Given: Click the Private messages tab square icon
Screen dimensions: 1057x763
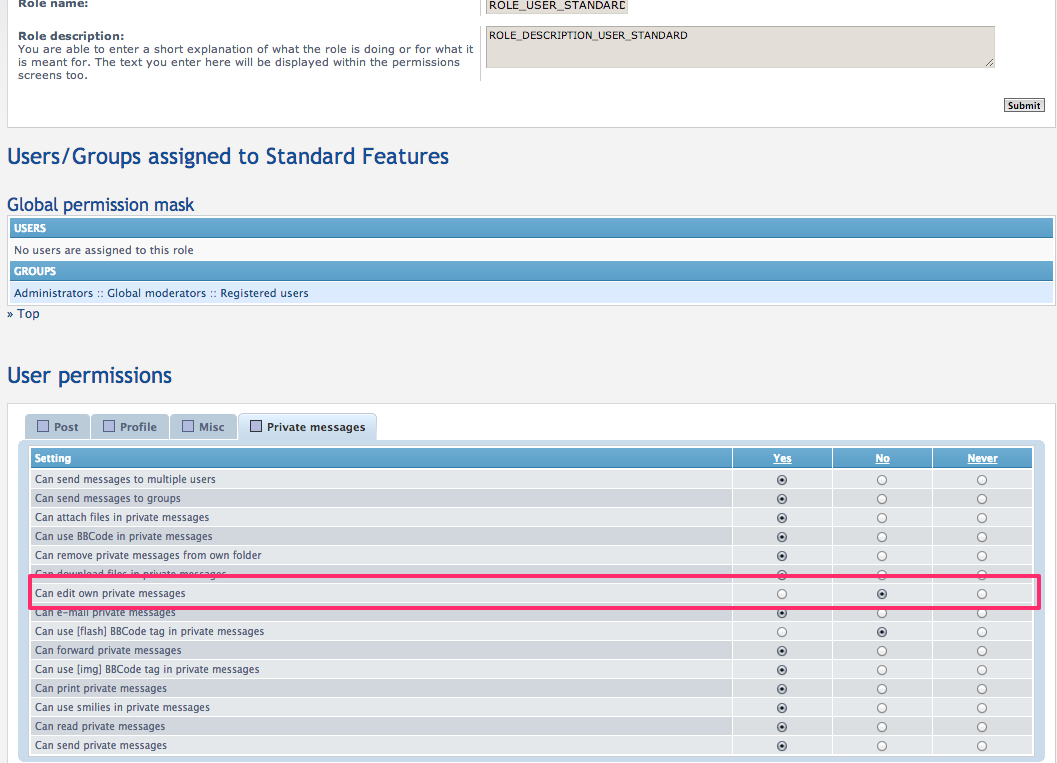Looking at the screenshot, I should tap(255, 426).
